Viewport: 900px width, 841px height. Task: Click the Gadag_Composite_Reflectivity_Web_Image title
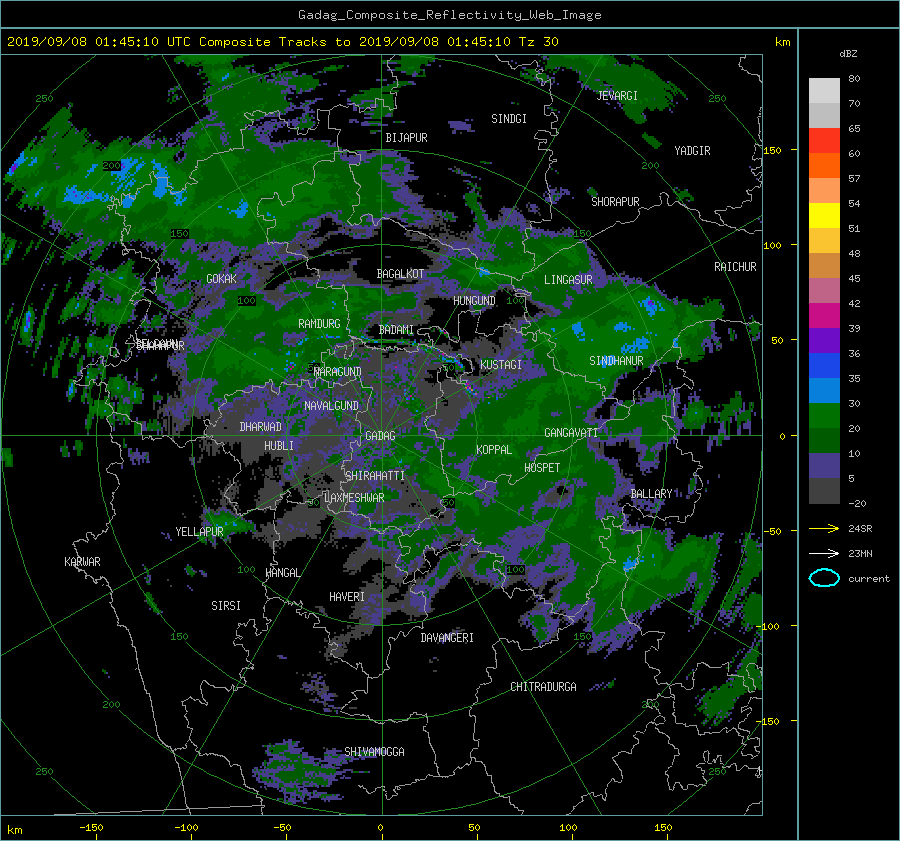pyautogui.click(x=449, y=15)
